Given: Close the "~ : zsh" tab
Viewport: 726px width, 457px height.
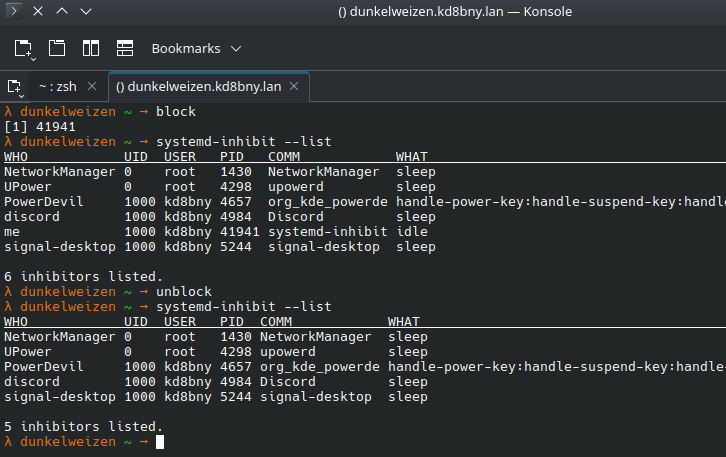Looking at the screenshot, I should 93,87.
